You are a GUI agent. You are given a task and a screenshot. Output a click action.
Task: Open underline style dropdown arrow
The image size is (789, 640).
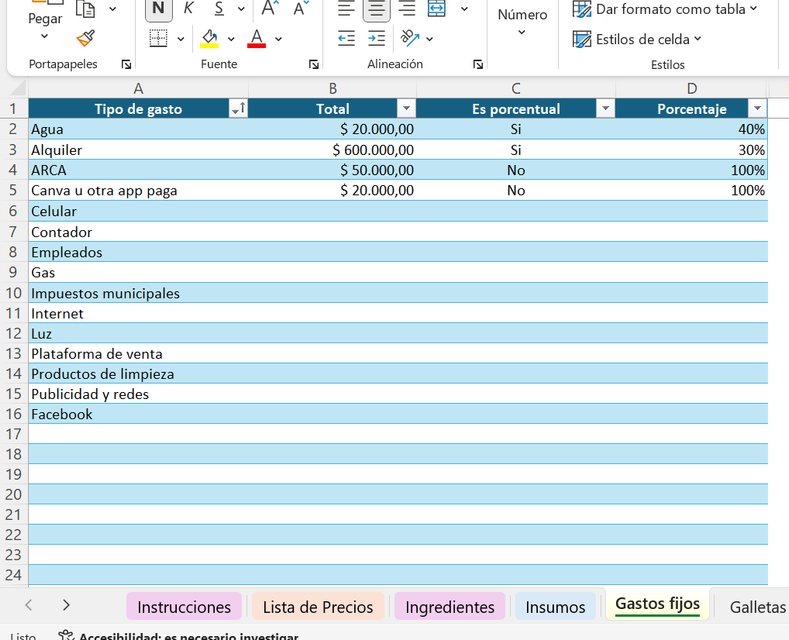242,9
